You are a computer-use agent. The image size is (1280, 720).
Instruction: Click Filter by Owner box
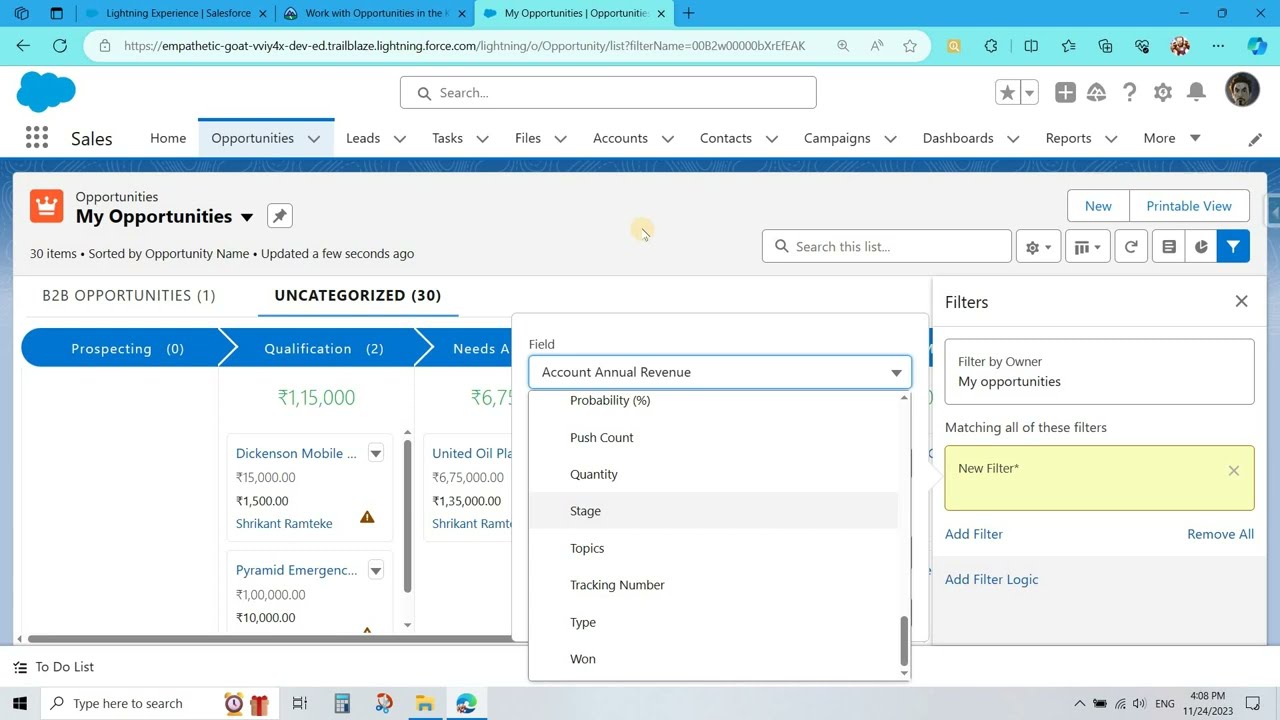coord(1099,372)
